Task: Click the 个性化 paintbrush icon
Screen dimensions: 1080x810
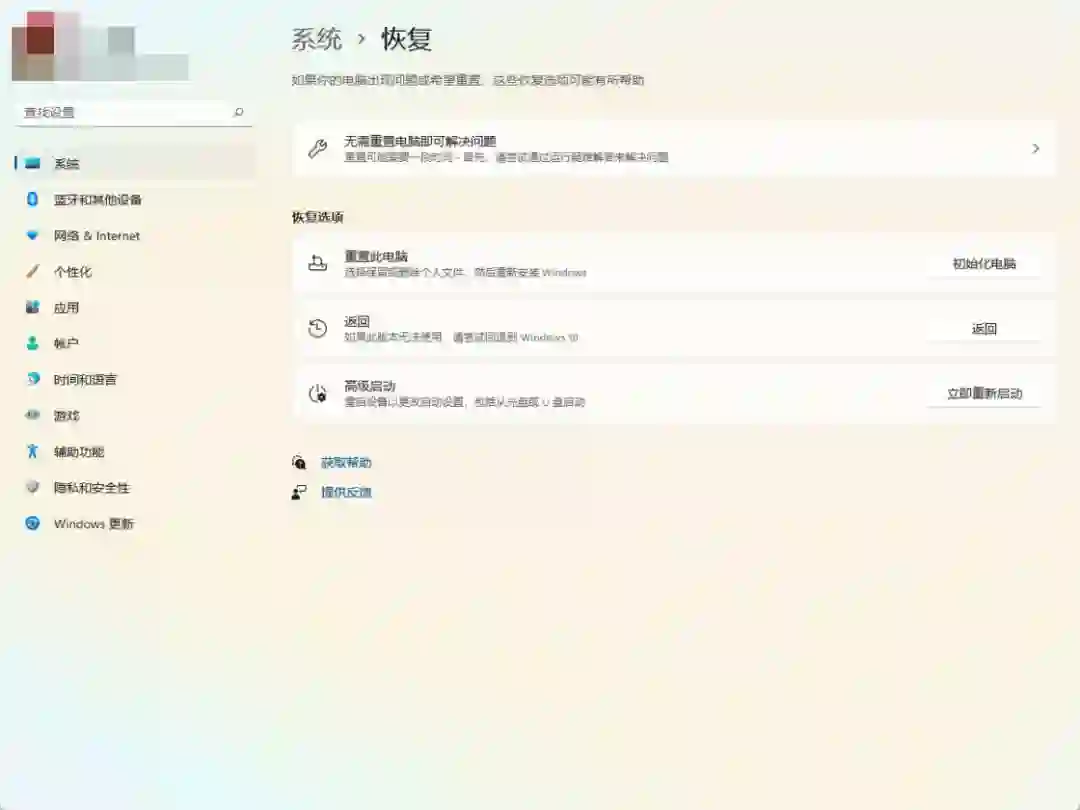Action: pos(32,271)
